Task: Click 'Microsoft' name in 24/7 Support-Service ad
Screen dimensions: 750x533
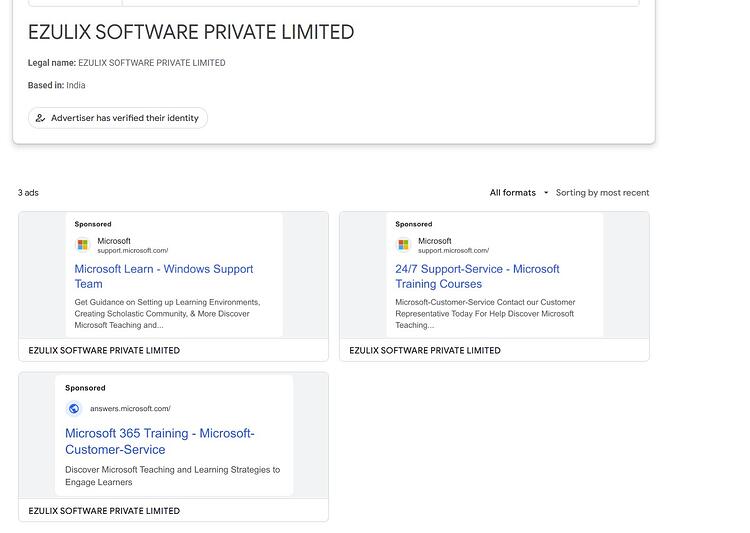Action: (435, 241)
